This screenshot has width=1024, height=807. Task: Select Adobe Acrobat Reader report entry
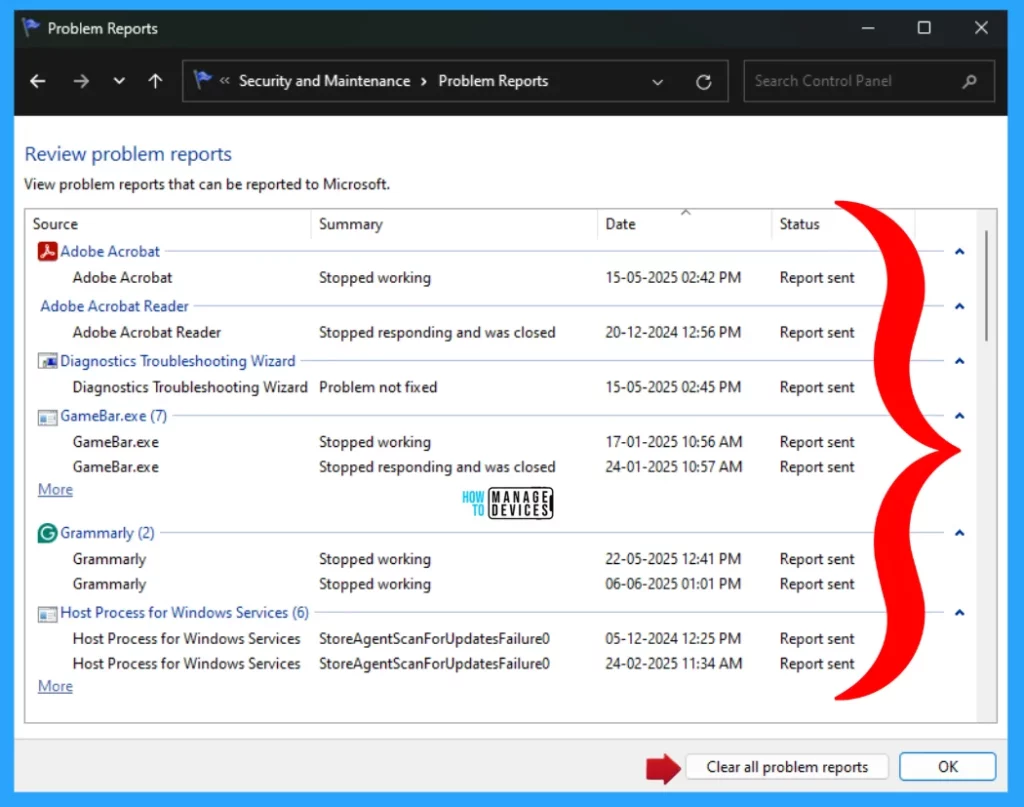click(464, 332)
